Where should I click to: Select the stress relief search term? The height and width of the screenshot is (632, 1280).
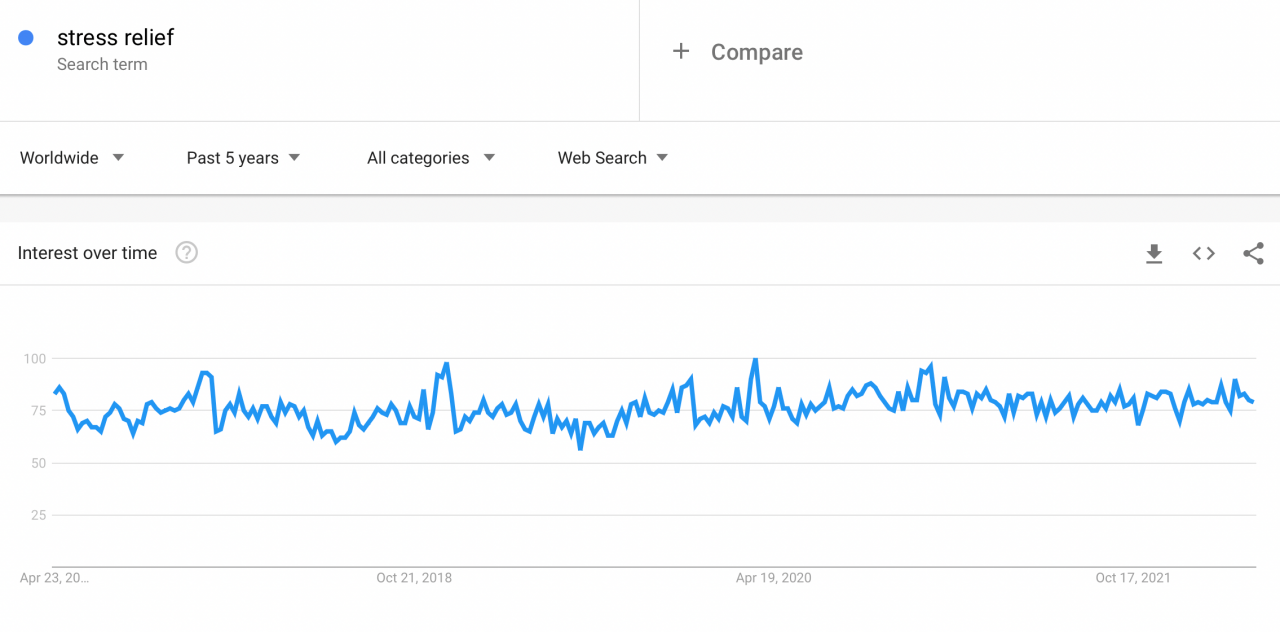[116, 37]
